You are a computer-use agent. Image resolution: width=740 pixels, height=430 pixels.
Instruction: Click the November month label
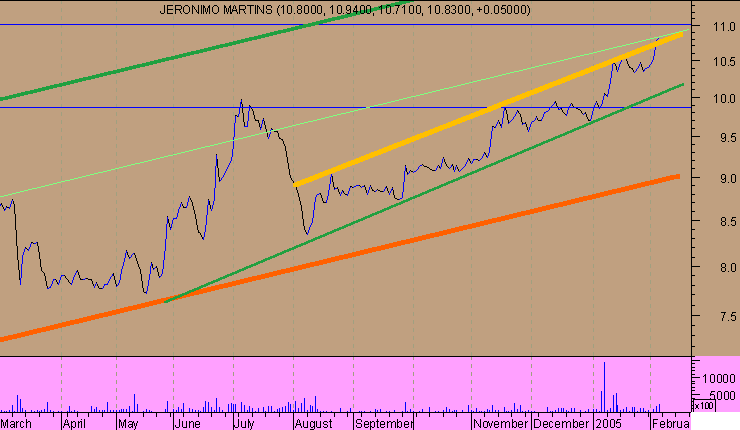[500, 423]
